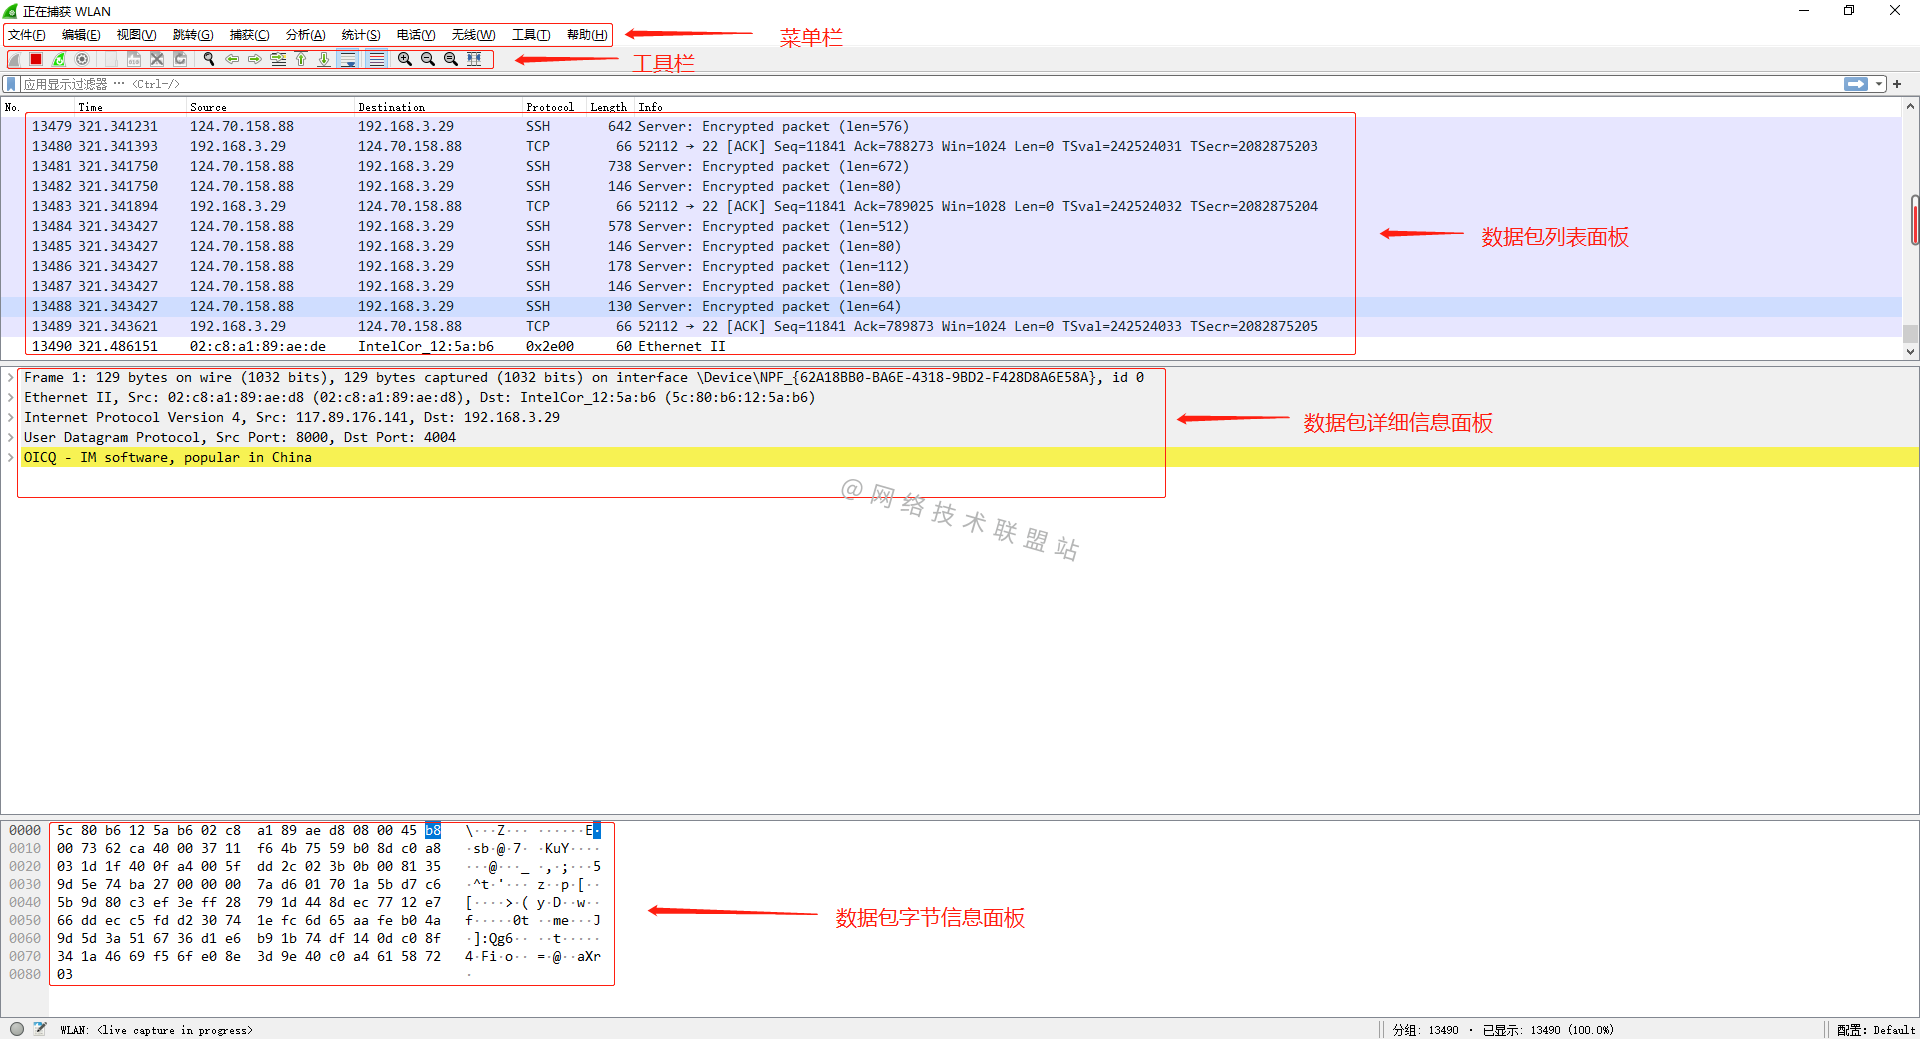
Task: Click the add filter button plus sign
Action: tap(1897, 84)
